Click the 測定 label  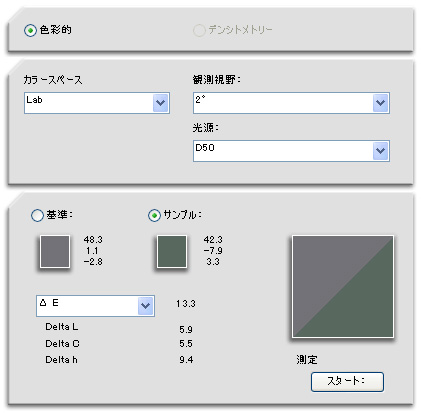[x=307, y=360]
